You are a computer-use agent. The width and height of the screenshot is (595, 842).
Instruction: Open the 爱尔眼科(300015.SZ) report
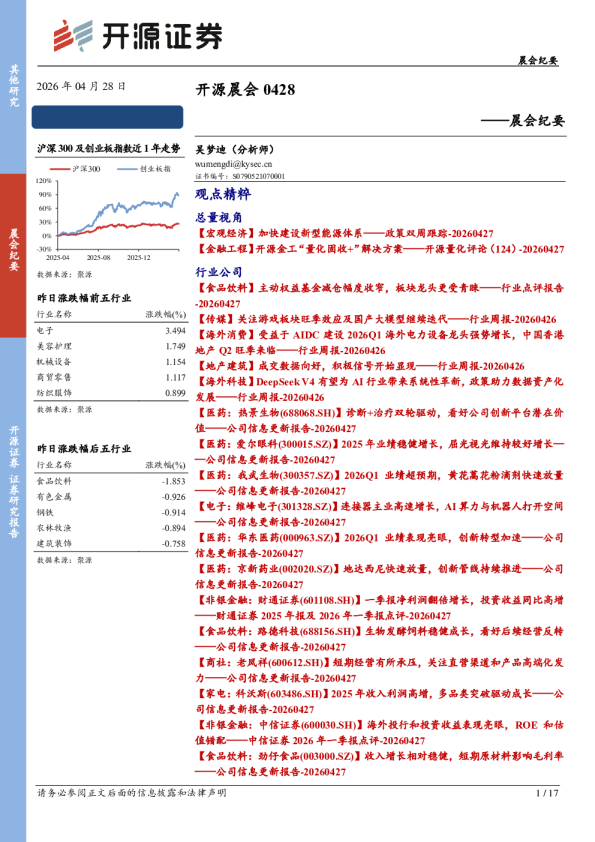pyautogui.click(x=380, y=452)
